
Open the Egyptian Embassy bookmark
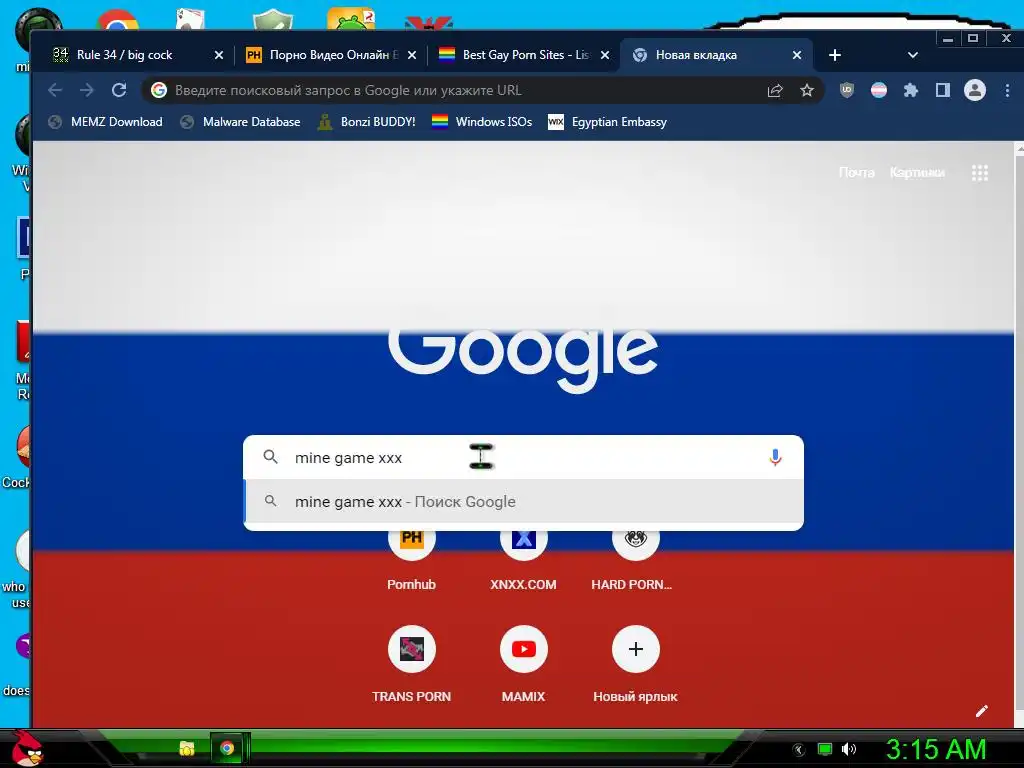coord(607,122)
